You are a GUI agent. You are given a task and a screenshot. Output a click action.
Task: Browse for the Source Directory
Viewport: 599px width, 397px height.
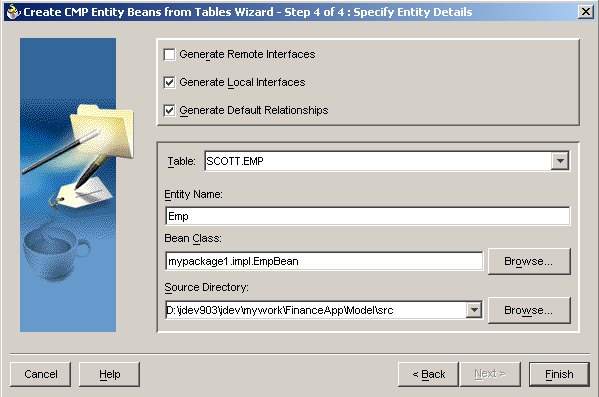(x=529, y=310)
